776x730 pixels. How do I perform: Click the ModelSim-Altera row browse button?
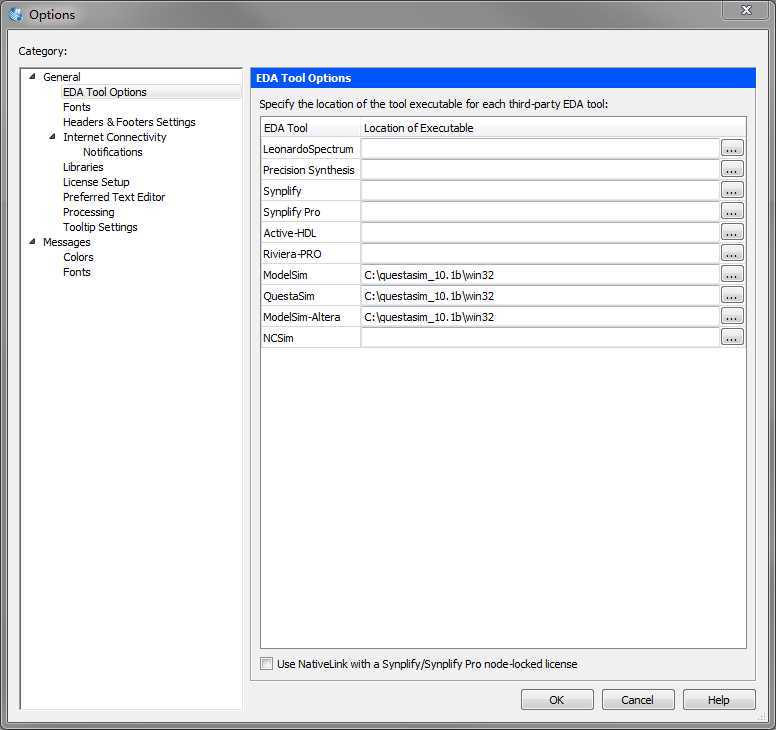732,317
